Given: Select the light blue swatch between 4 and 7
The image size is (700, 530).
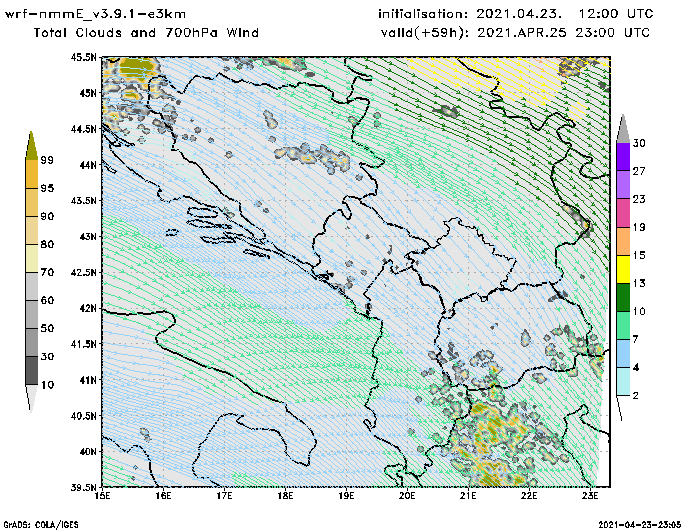Looking at the screenshot, I should pos(623,354).
